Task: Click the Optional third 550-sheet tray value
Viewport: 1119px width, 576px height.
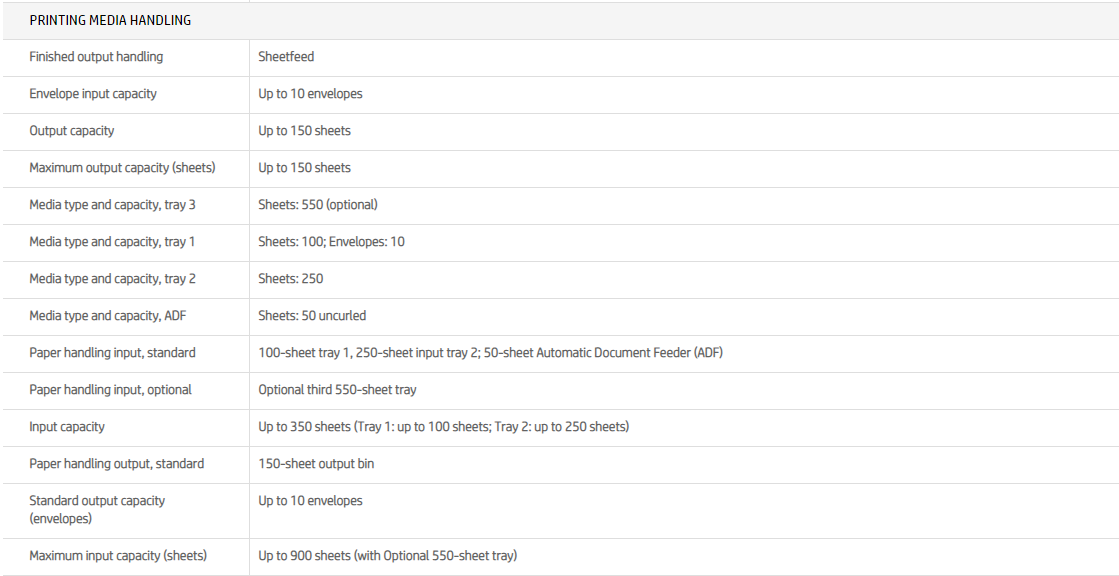Action: tap(337, 390)
